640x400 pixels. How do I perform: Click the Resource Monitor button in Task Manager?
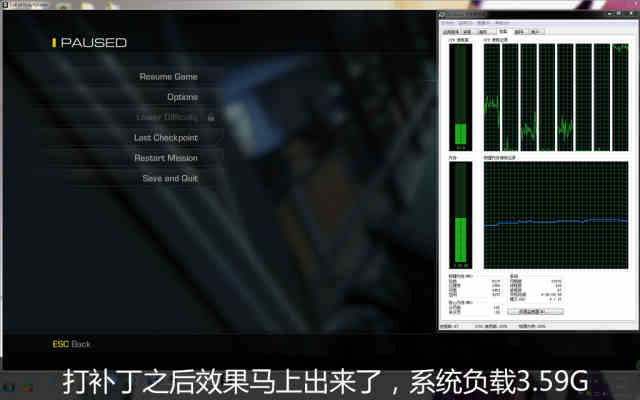point(536,311)
